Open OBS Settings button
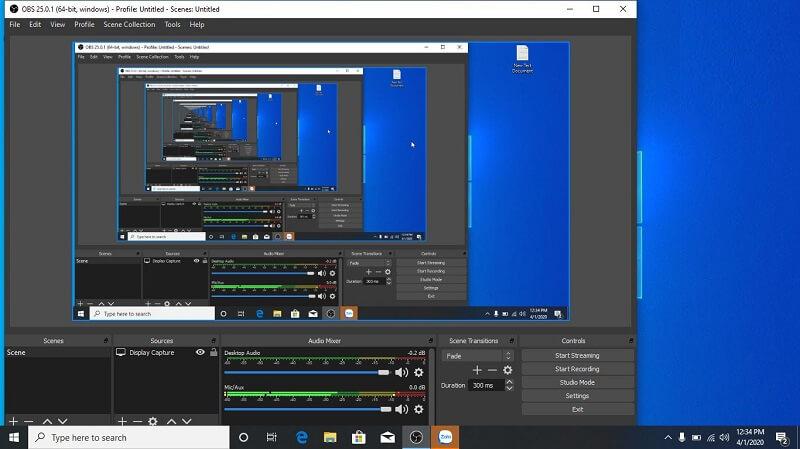Image resolution: width=800 pixels, height=449 pixels. 578,395
